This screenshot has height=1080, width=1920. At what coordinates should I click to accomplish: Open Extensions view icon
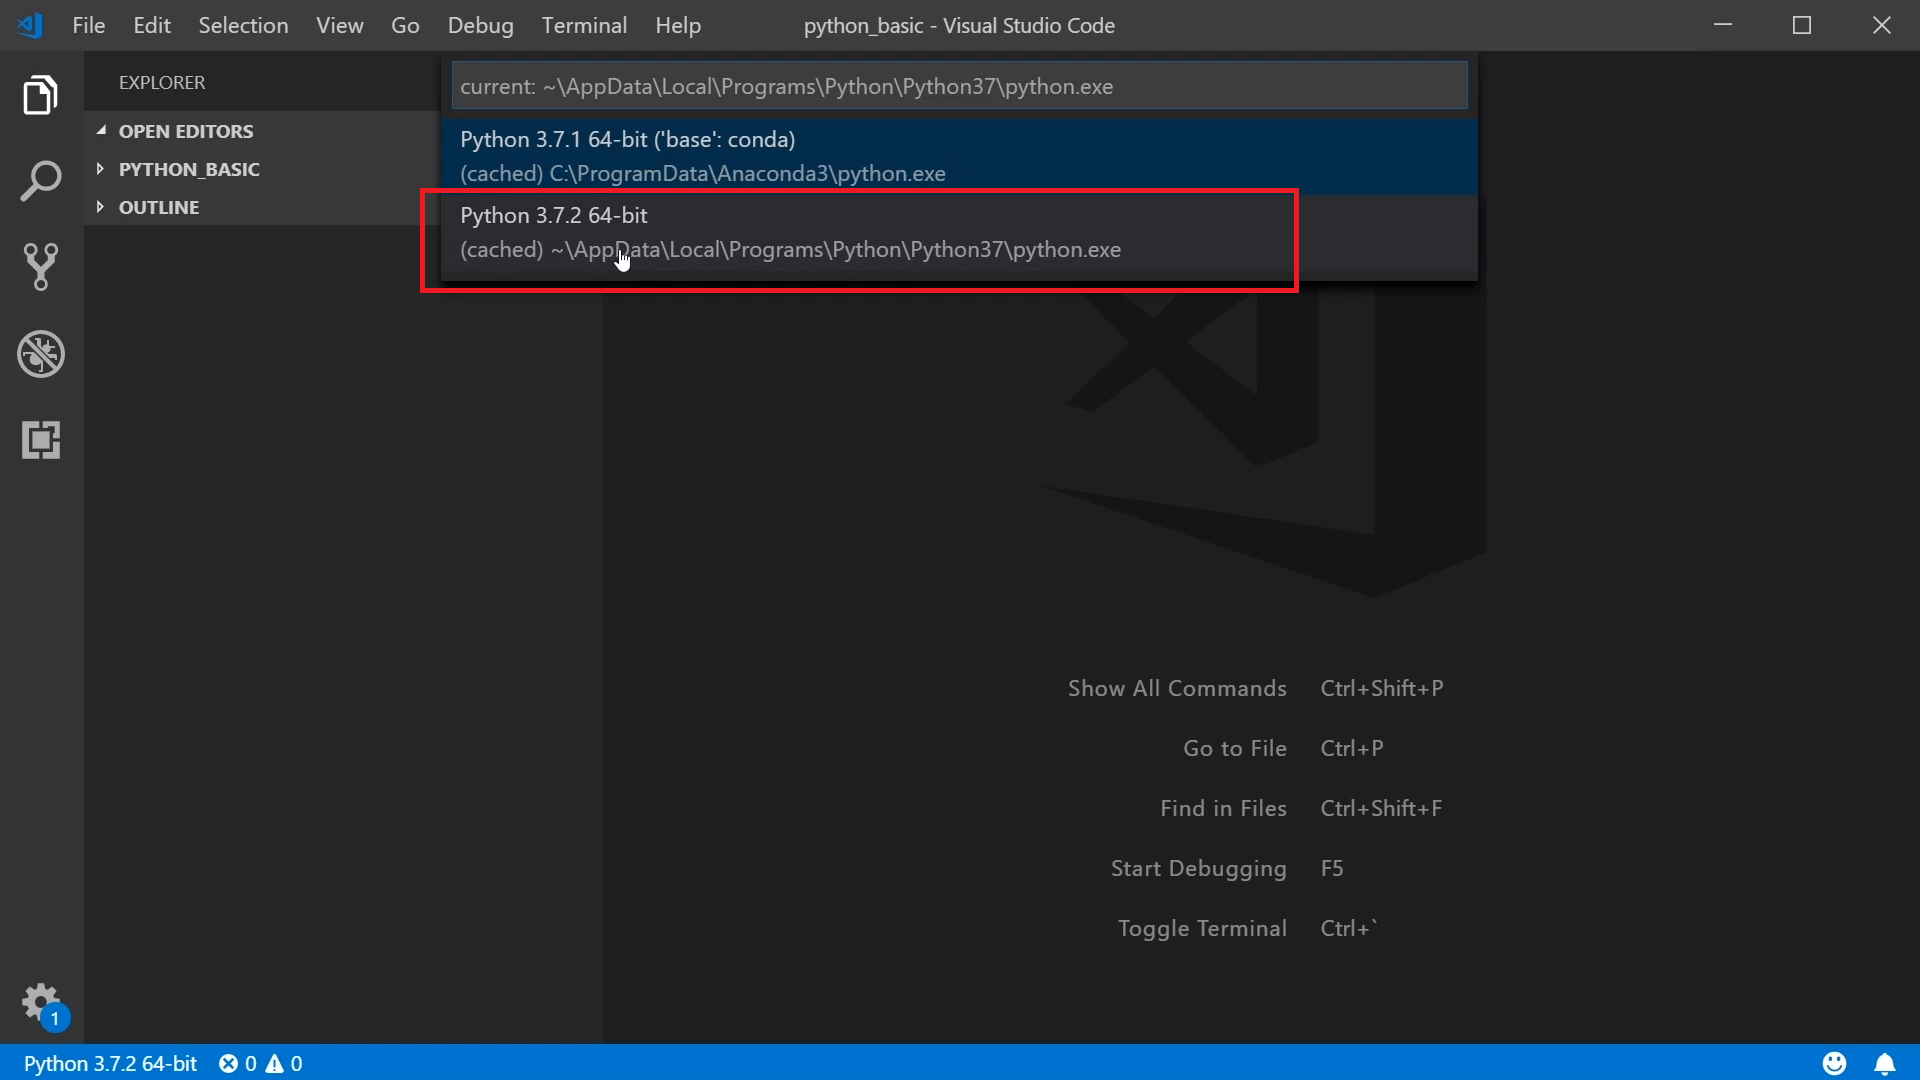[x=41, y=440]
